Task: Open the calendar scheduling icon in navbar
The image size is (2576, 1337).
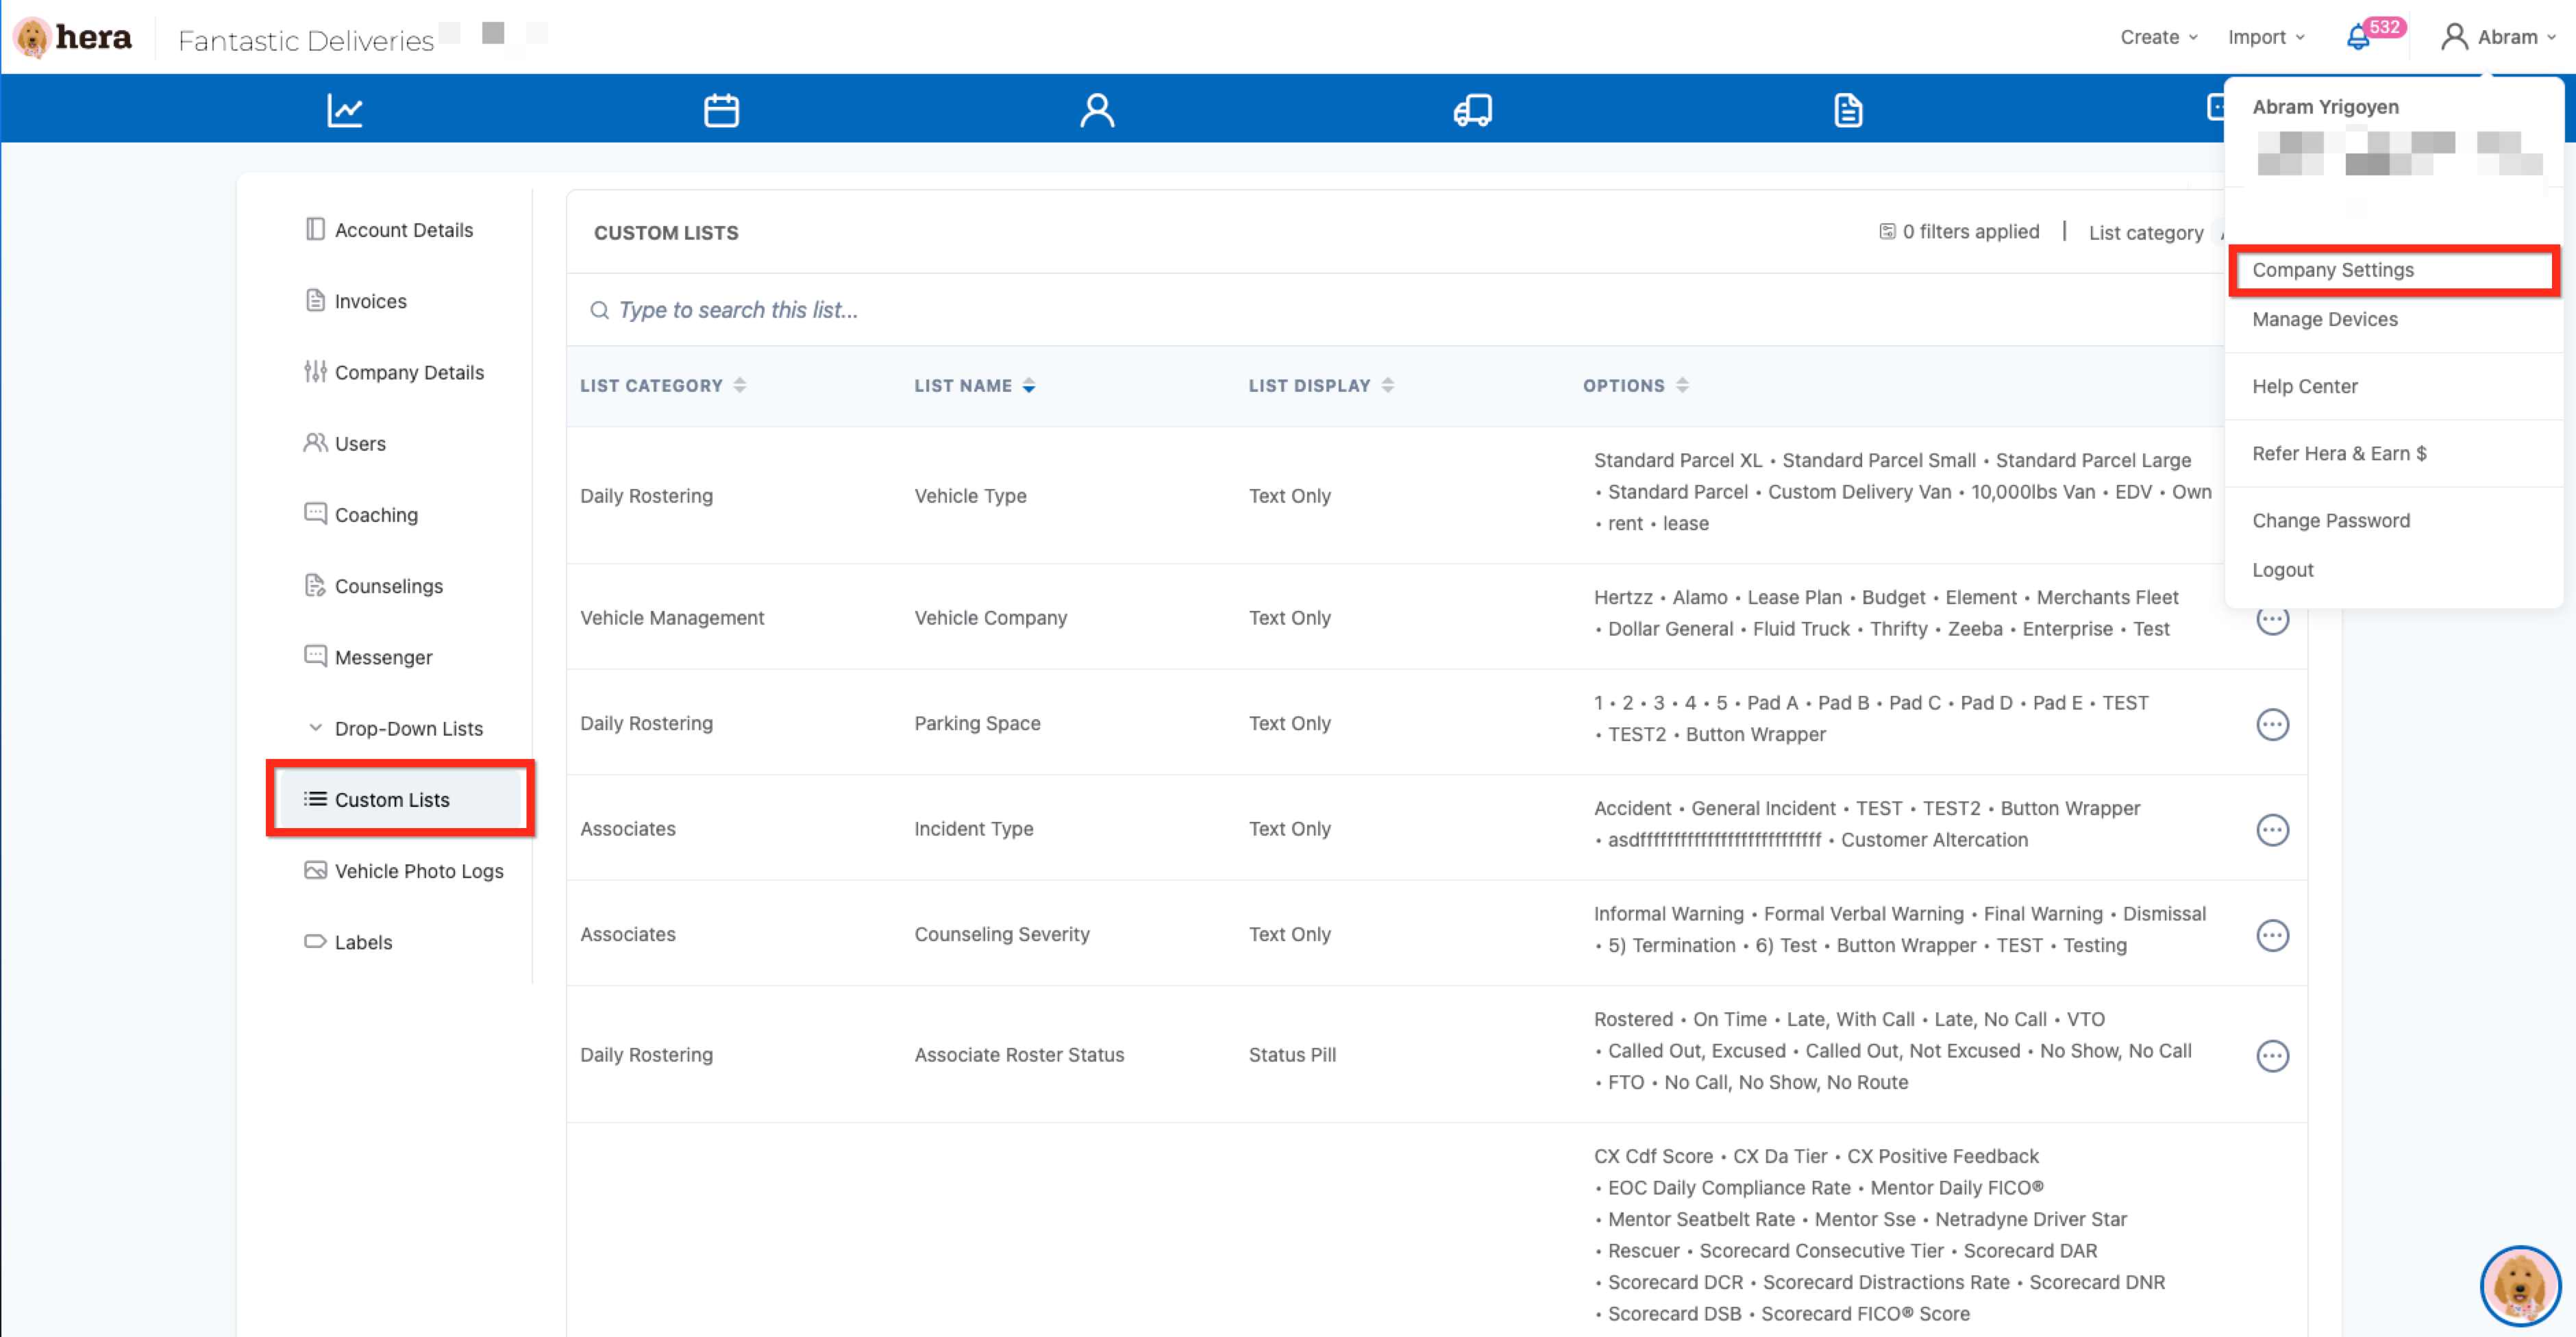Action: point(721,109)
